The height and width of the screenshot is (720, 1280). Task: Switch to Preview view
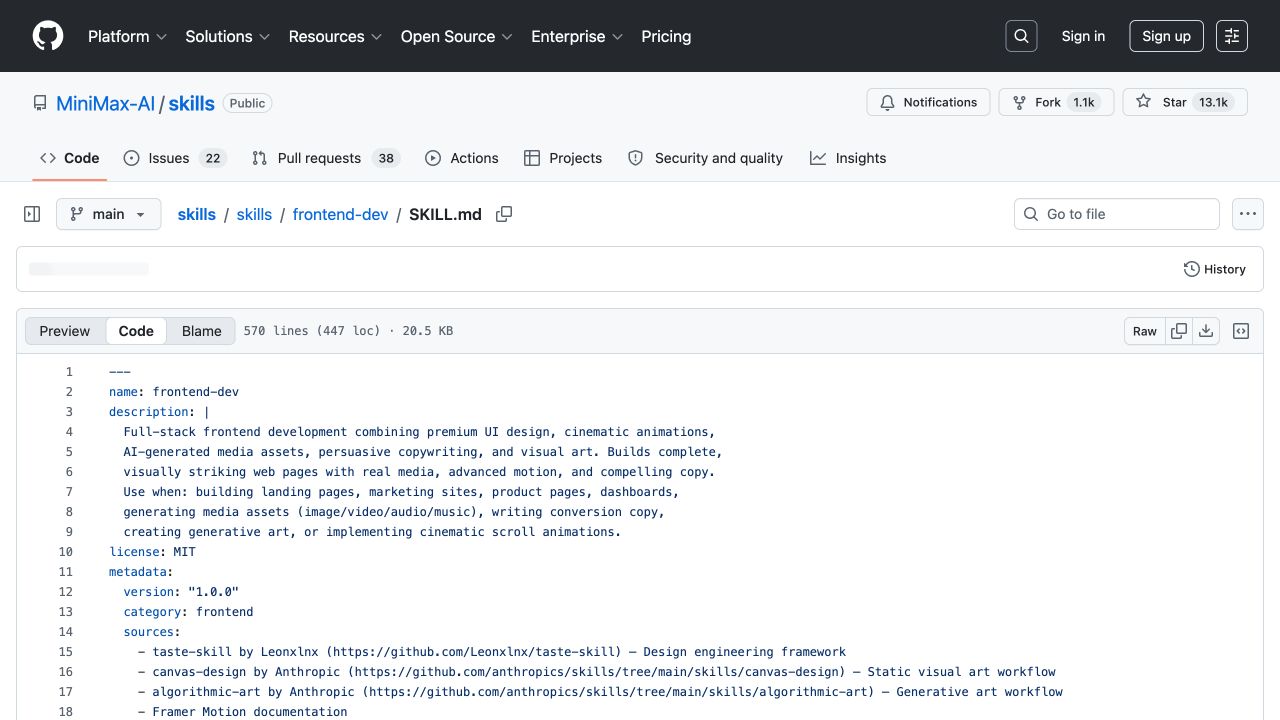[65, 331]
